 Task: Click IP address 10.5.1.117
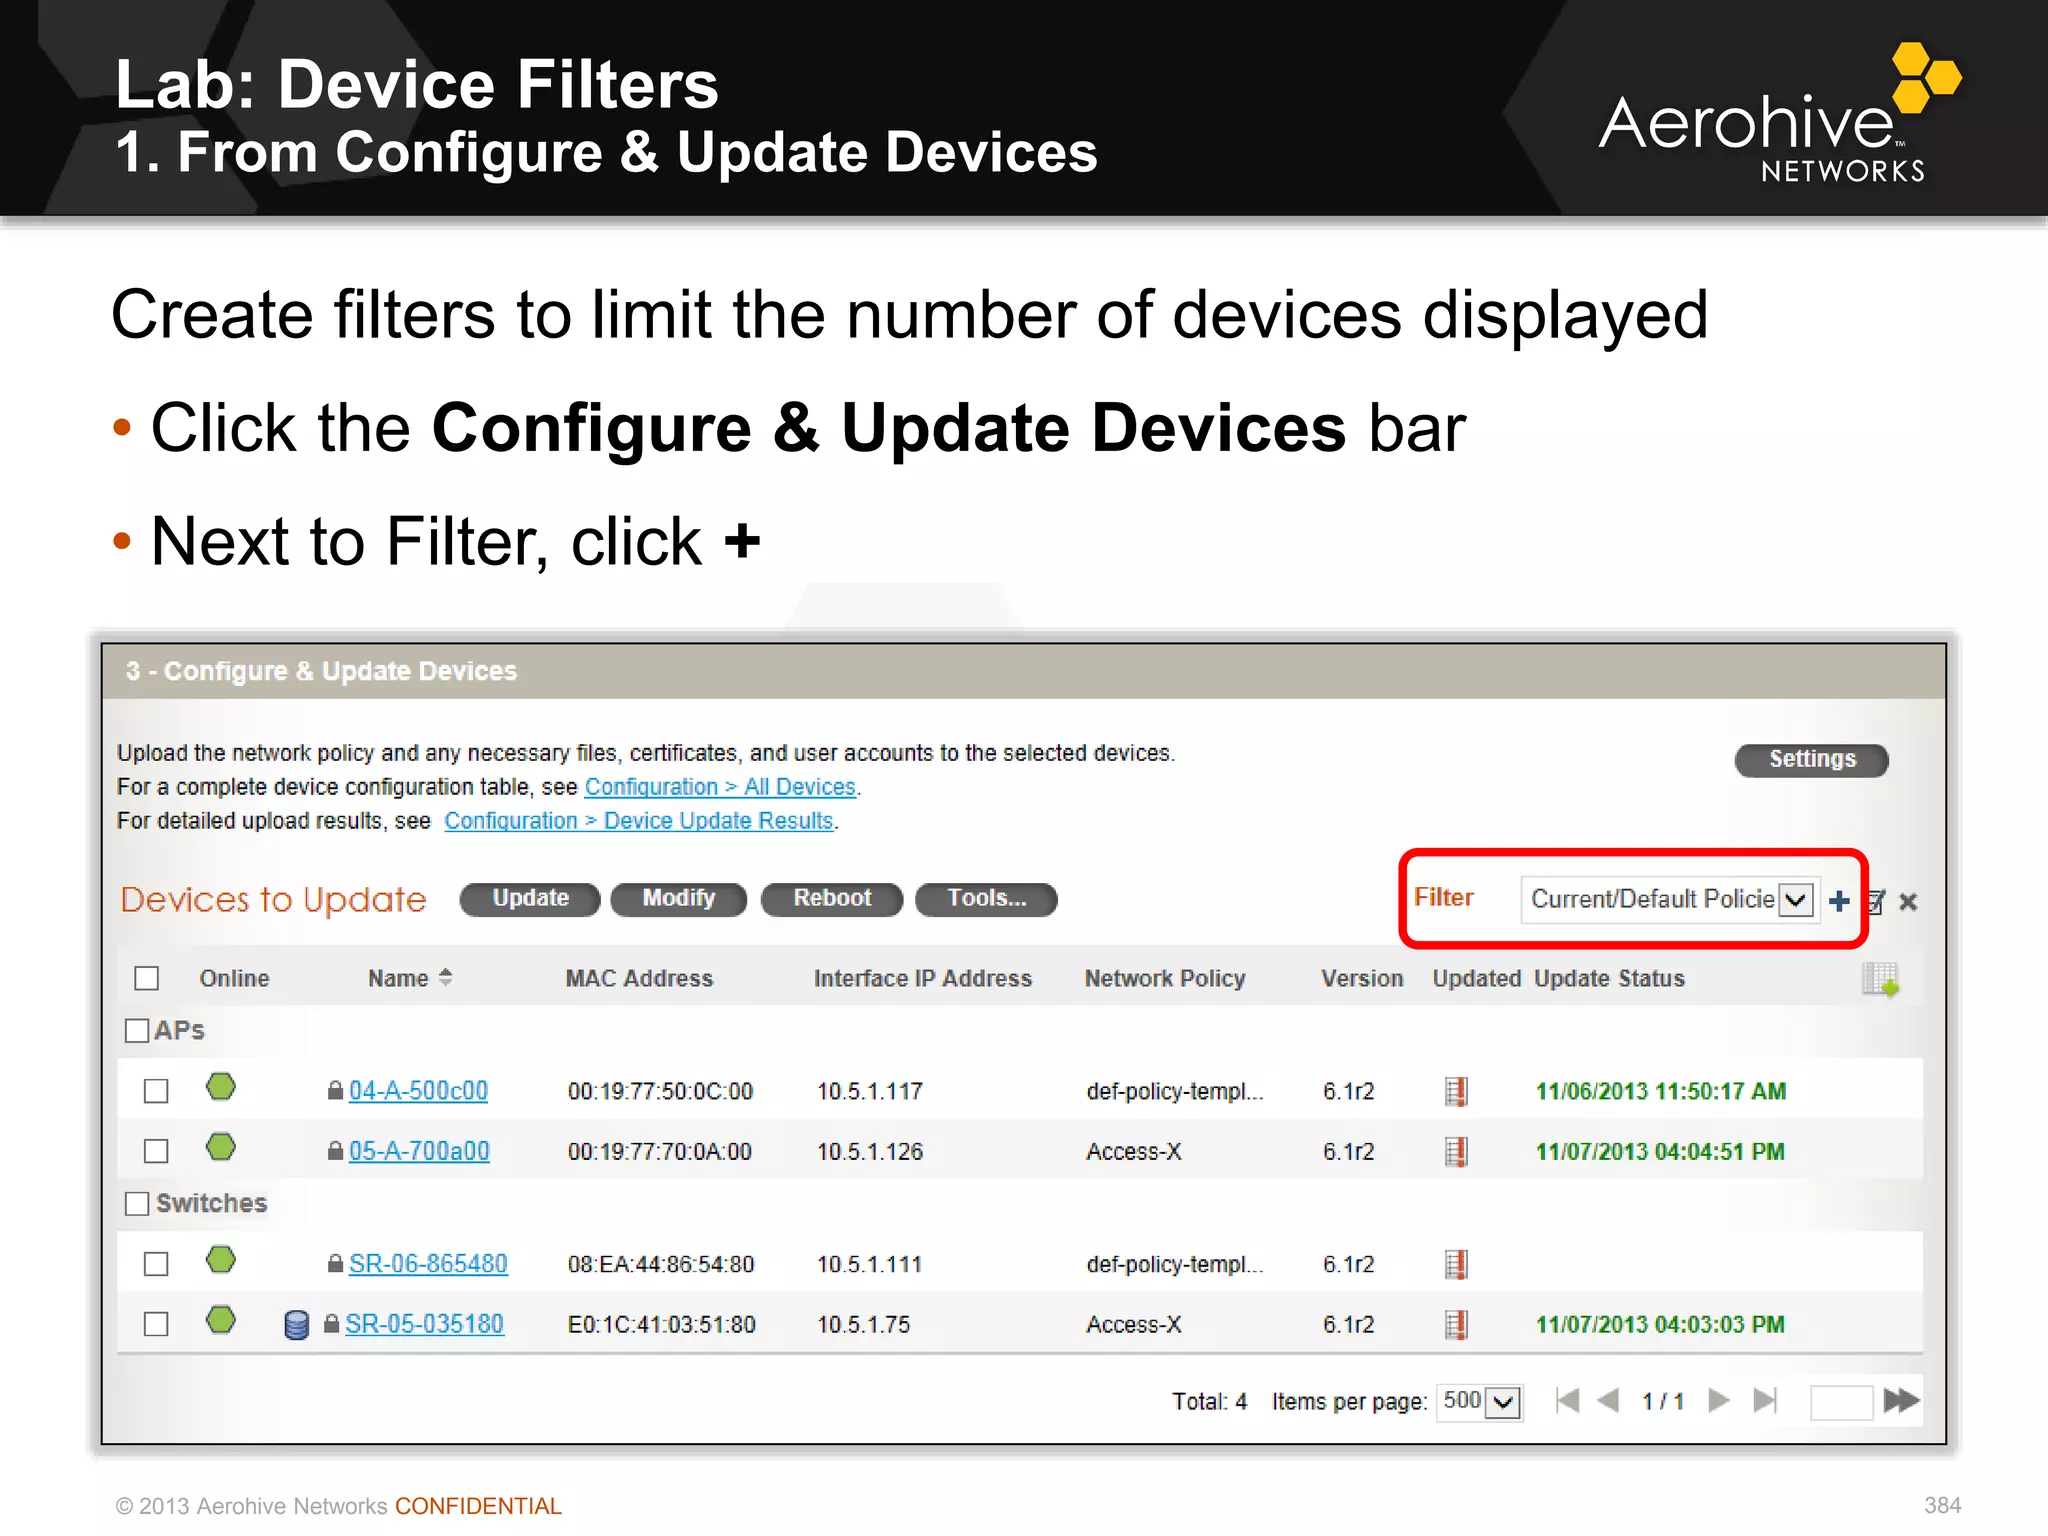870,1091
